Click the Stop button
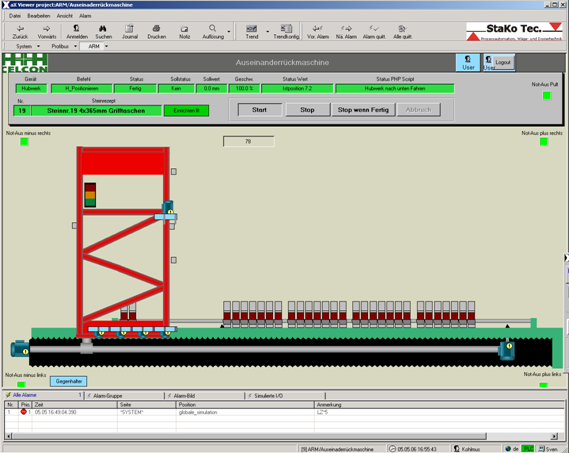The width and height of the screenshot is (569, 453). coord(307,110)
